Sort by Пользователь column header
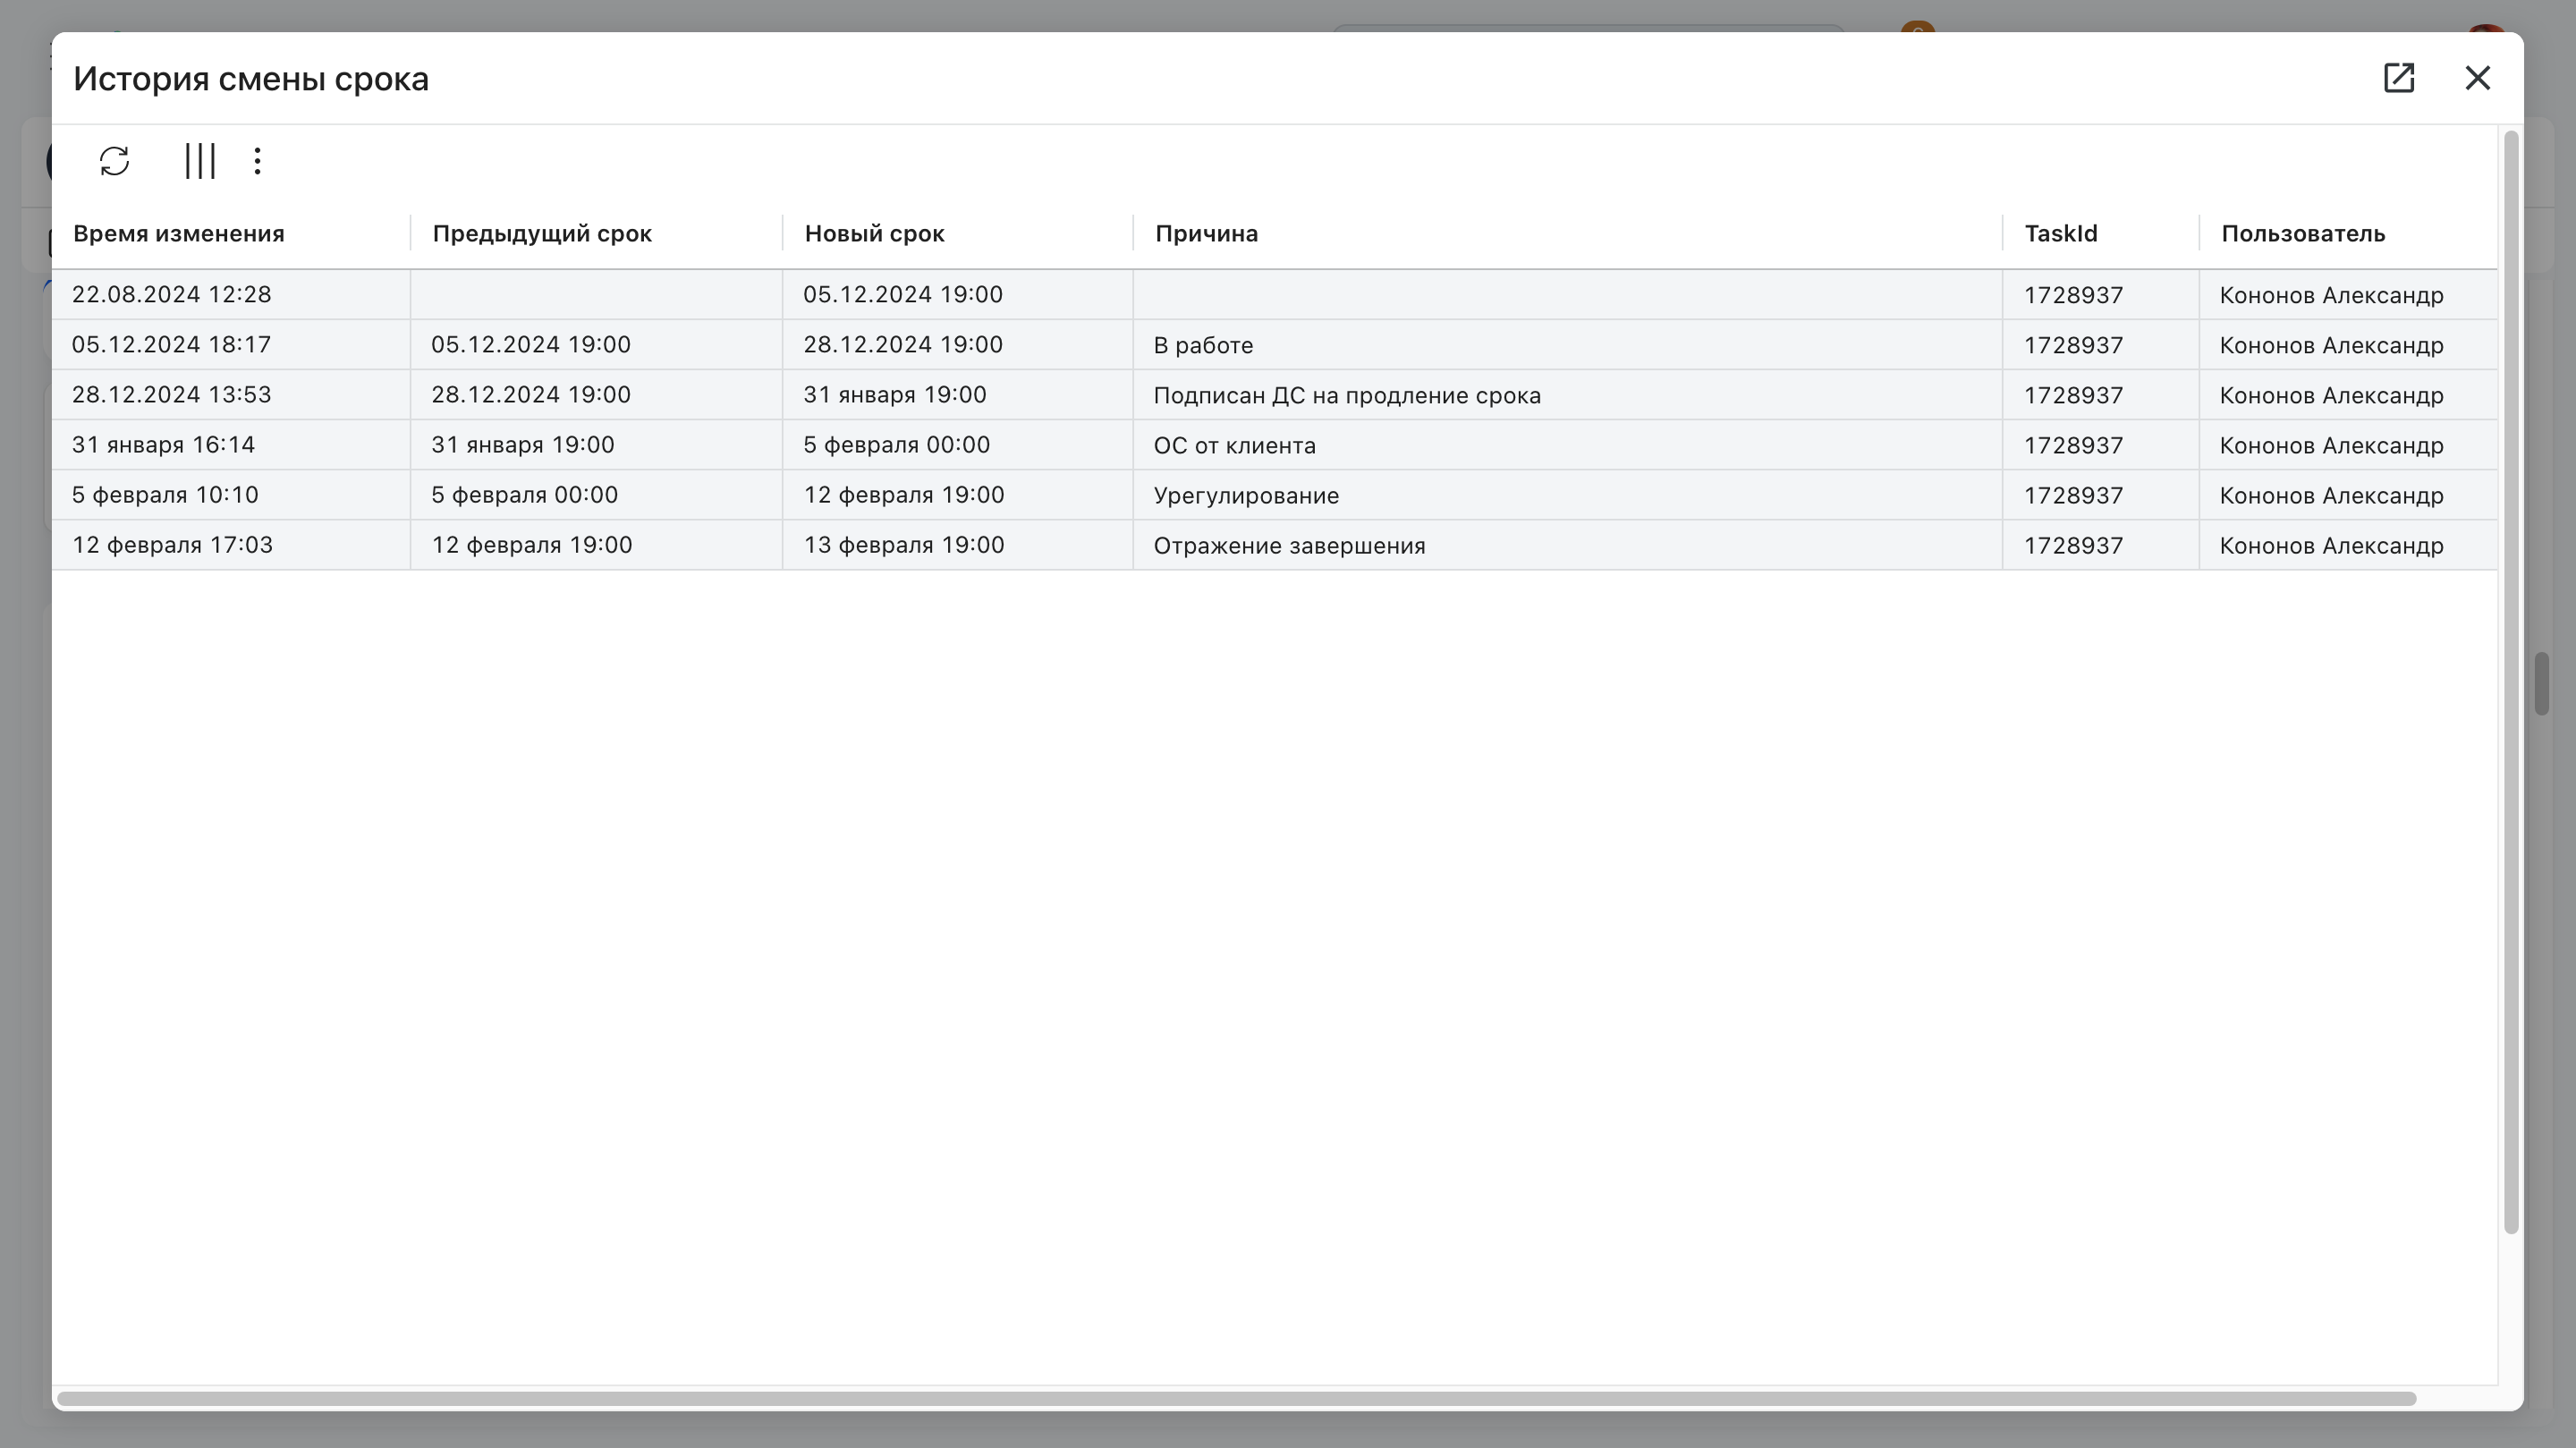This screenshot has height=1448, width=2576. pos(2303,234)
